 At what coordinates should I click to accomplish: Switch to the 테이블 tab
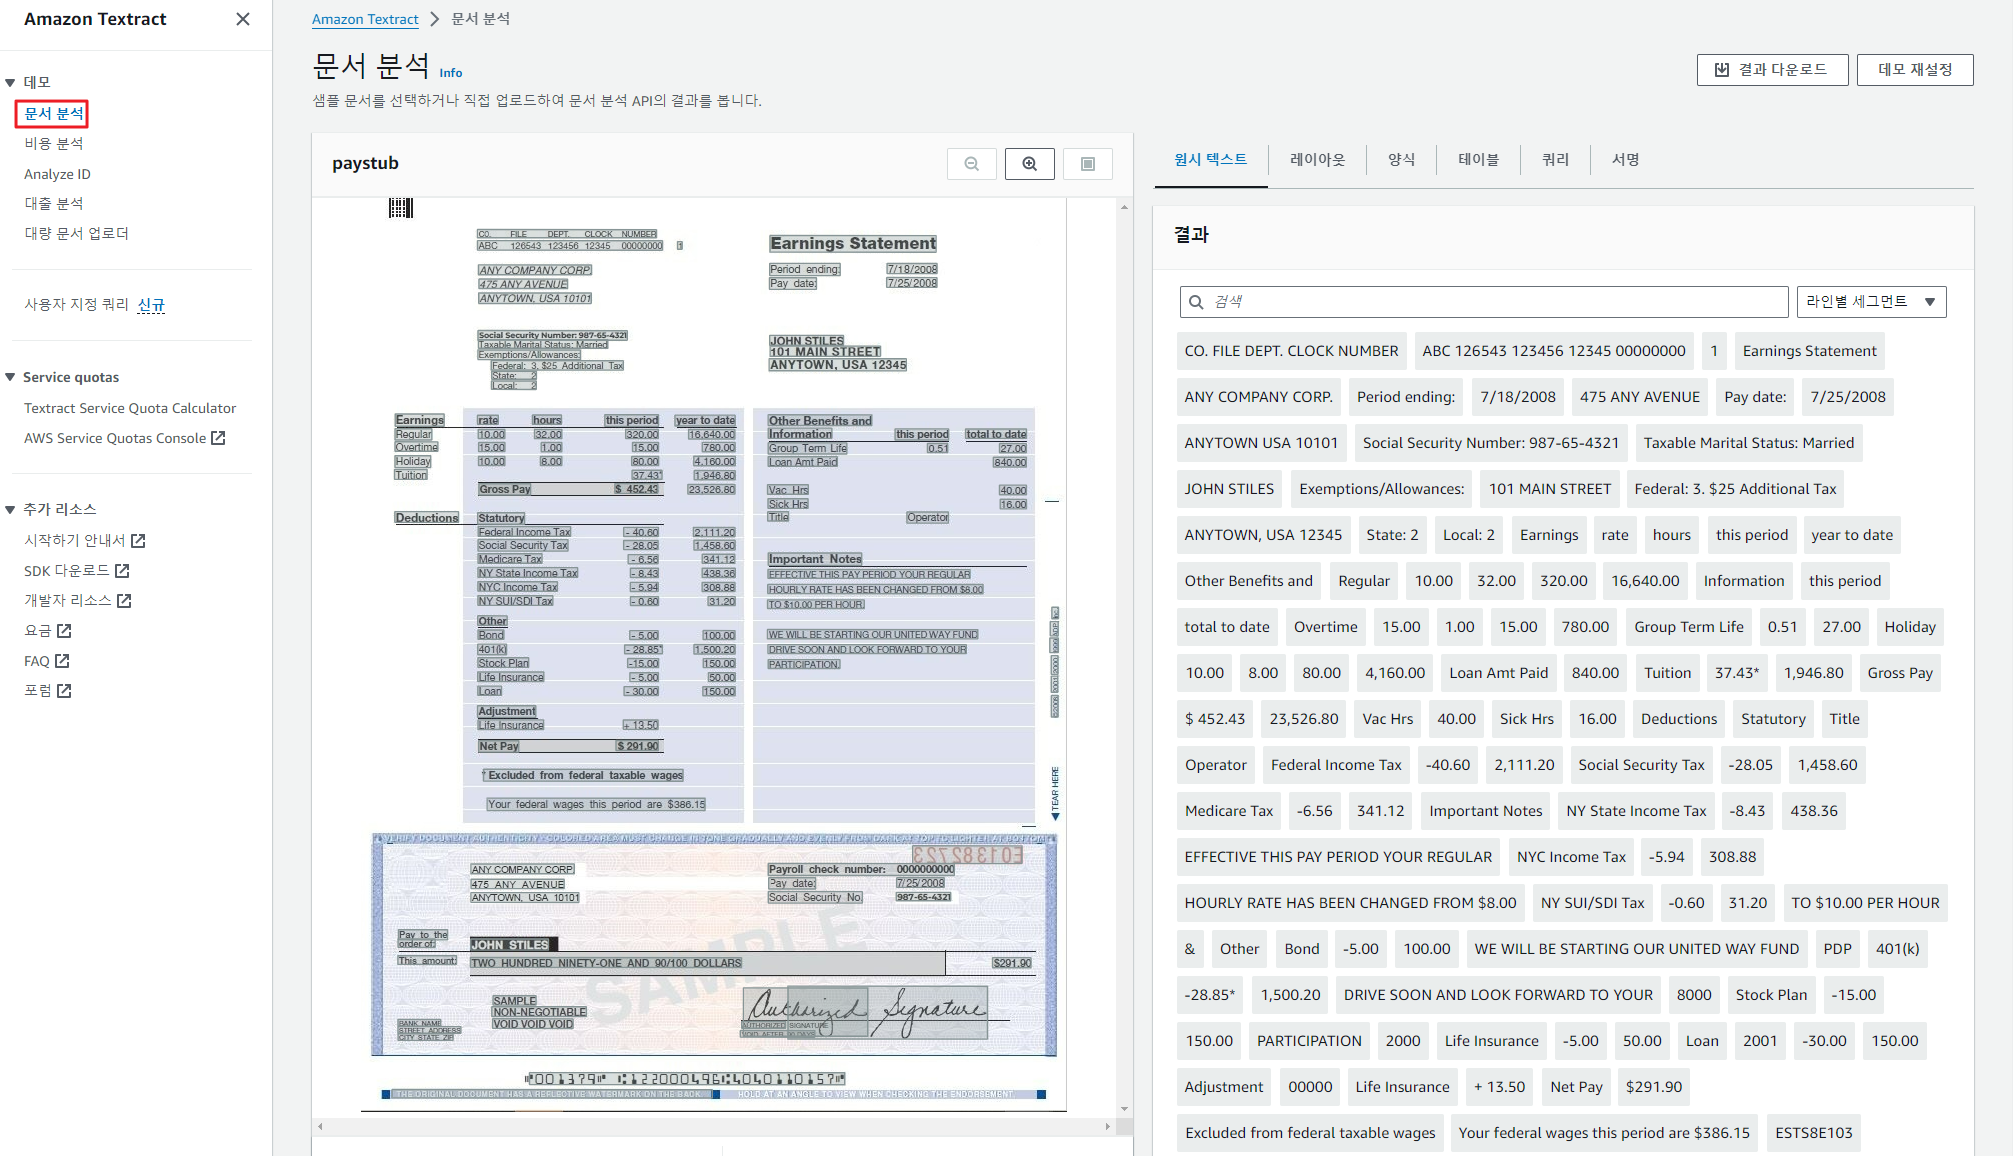coord(1477,160)
